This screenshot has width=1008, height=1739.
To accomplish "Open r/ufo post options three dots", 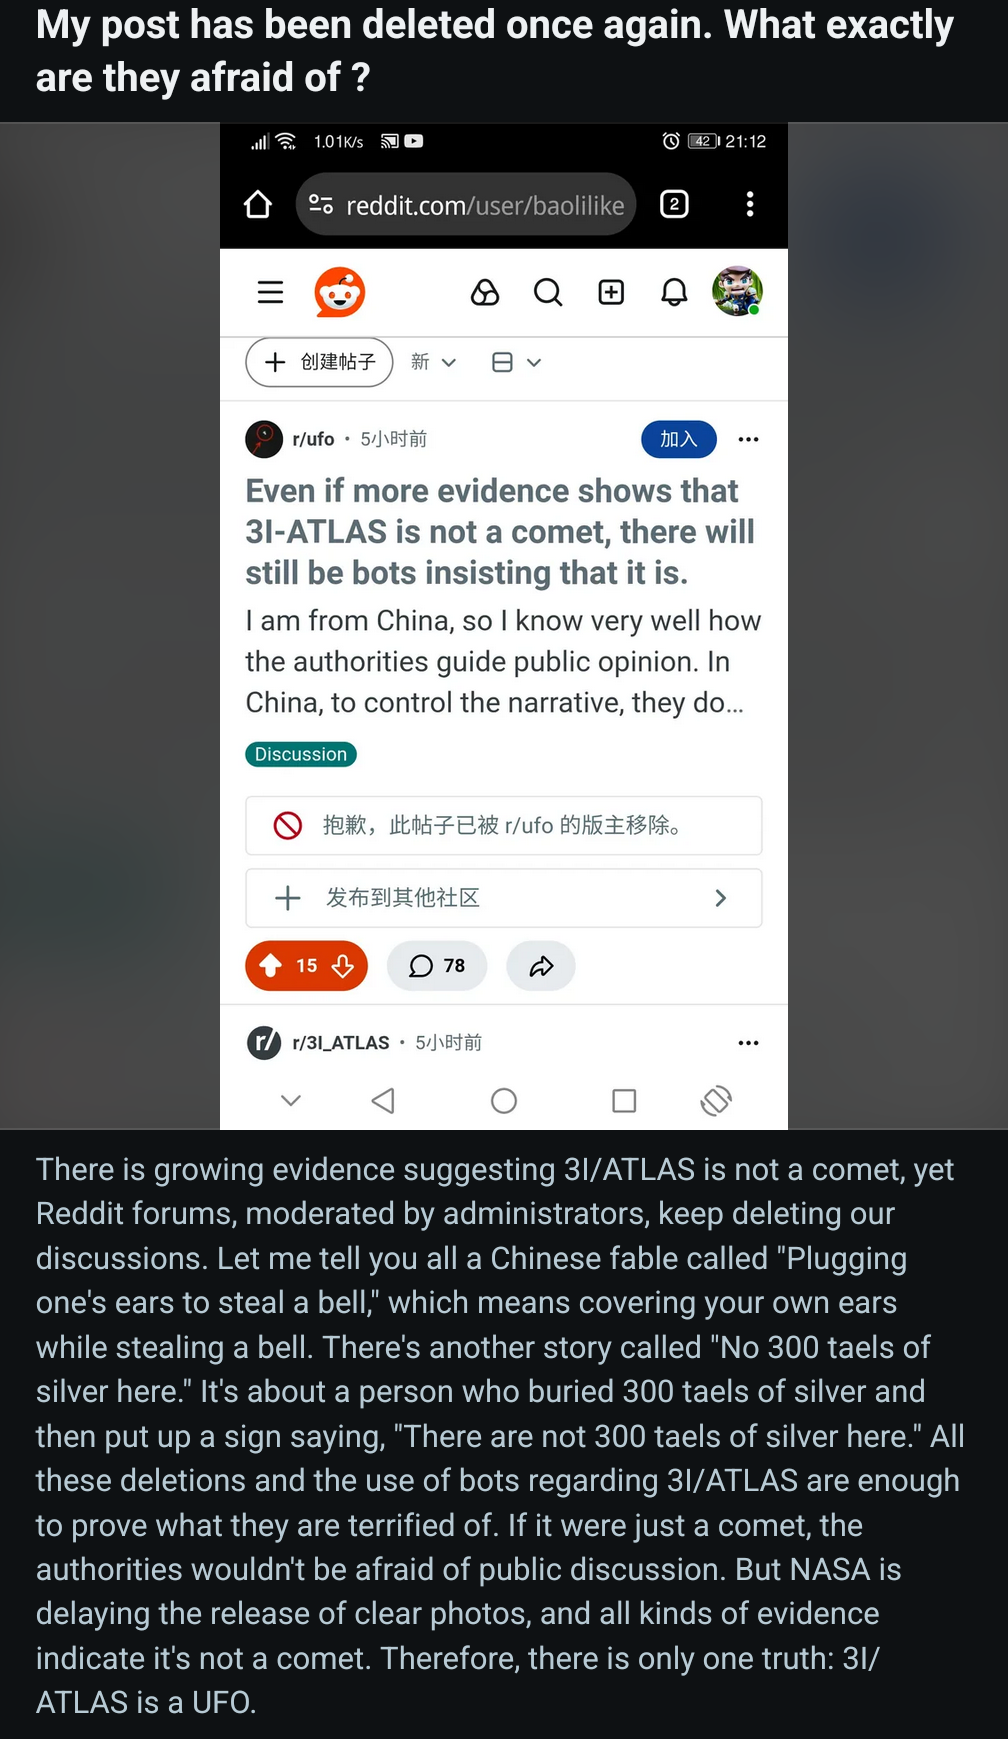I will tap(748, 439).
